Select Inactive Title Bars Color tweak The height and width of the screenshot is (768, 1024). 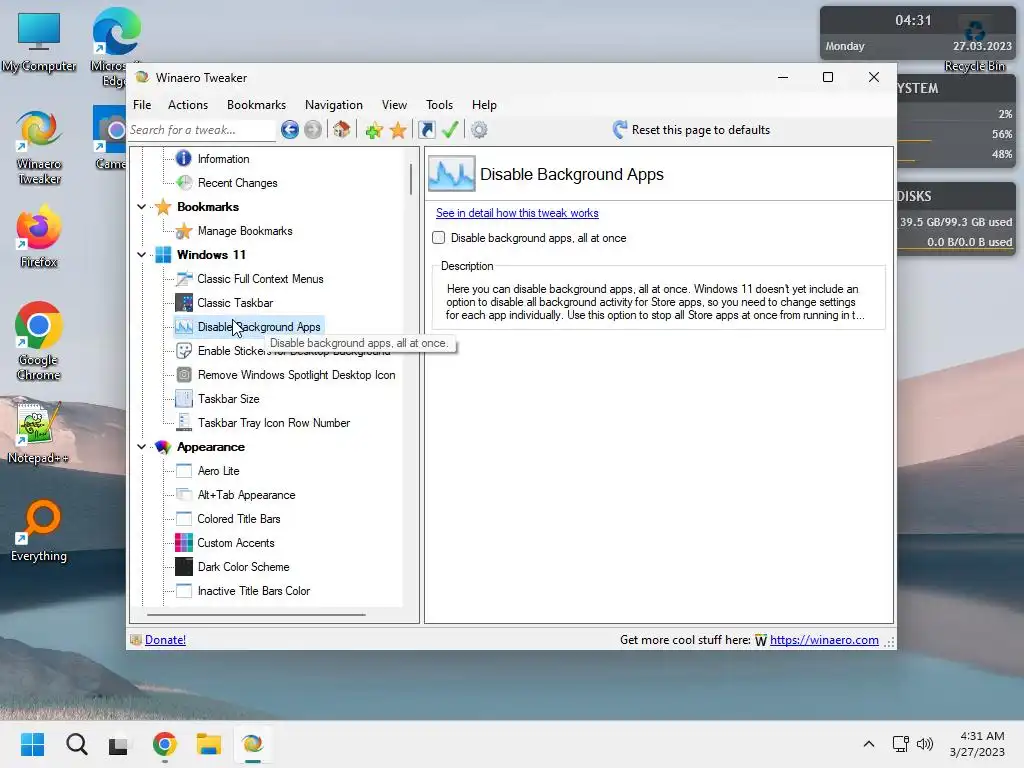coord(253,591)
